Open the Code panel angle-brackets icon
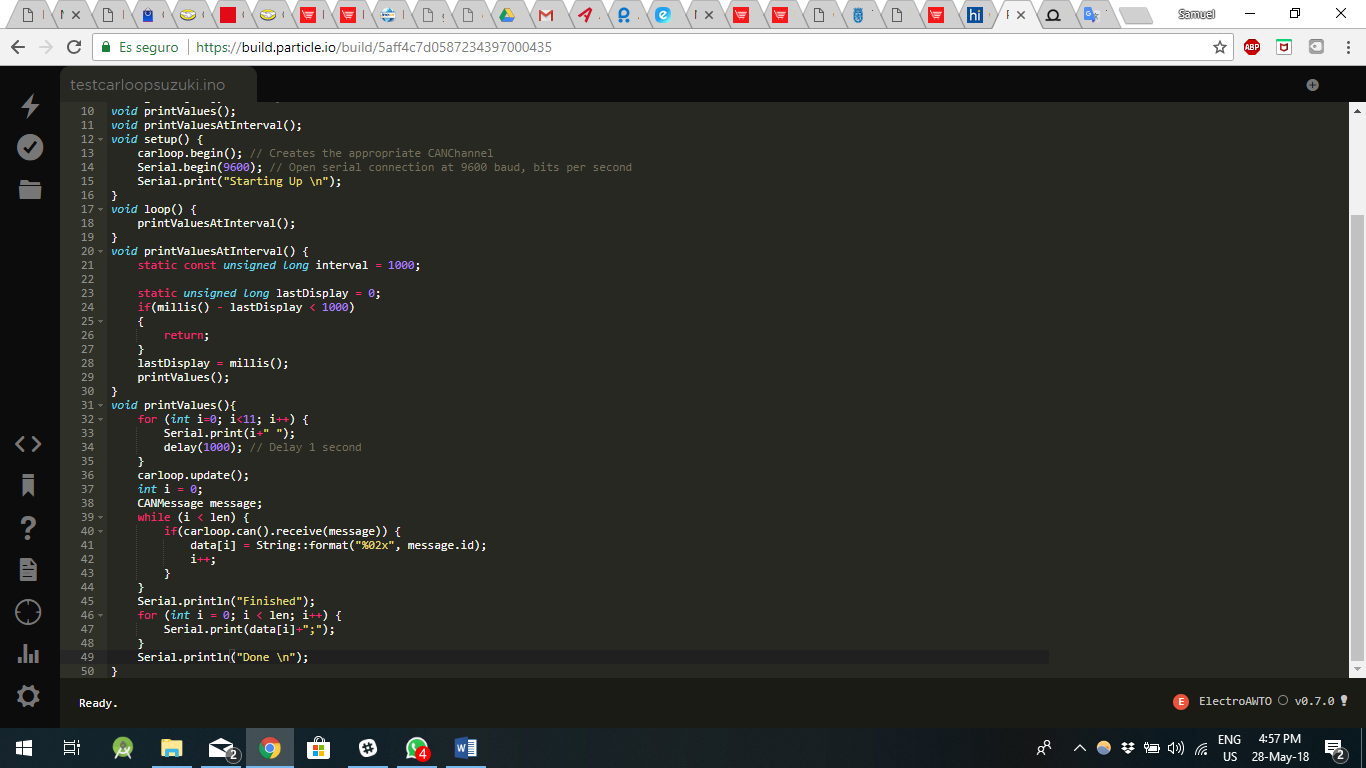The height and width of the screenshot is (768, 1366). (x=29, y=444)
